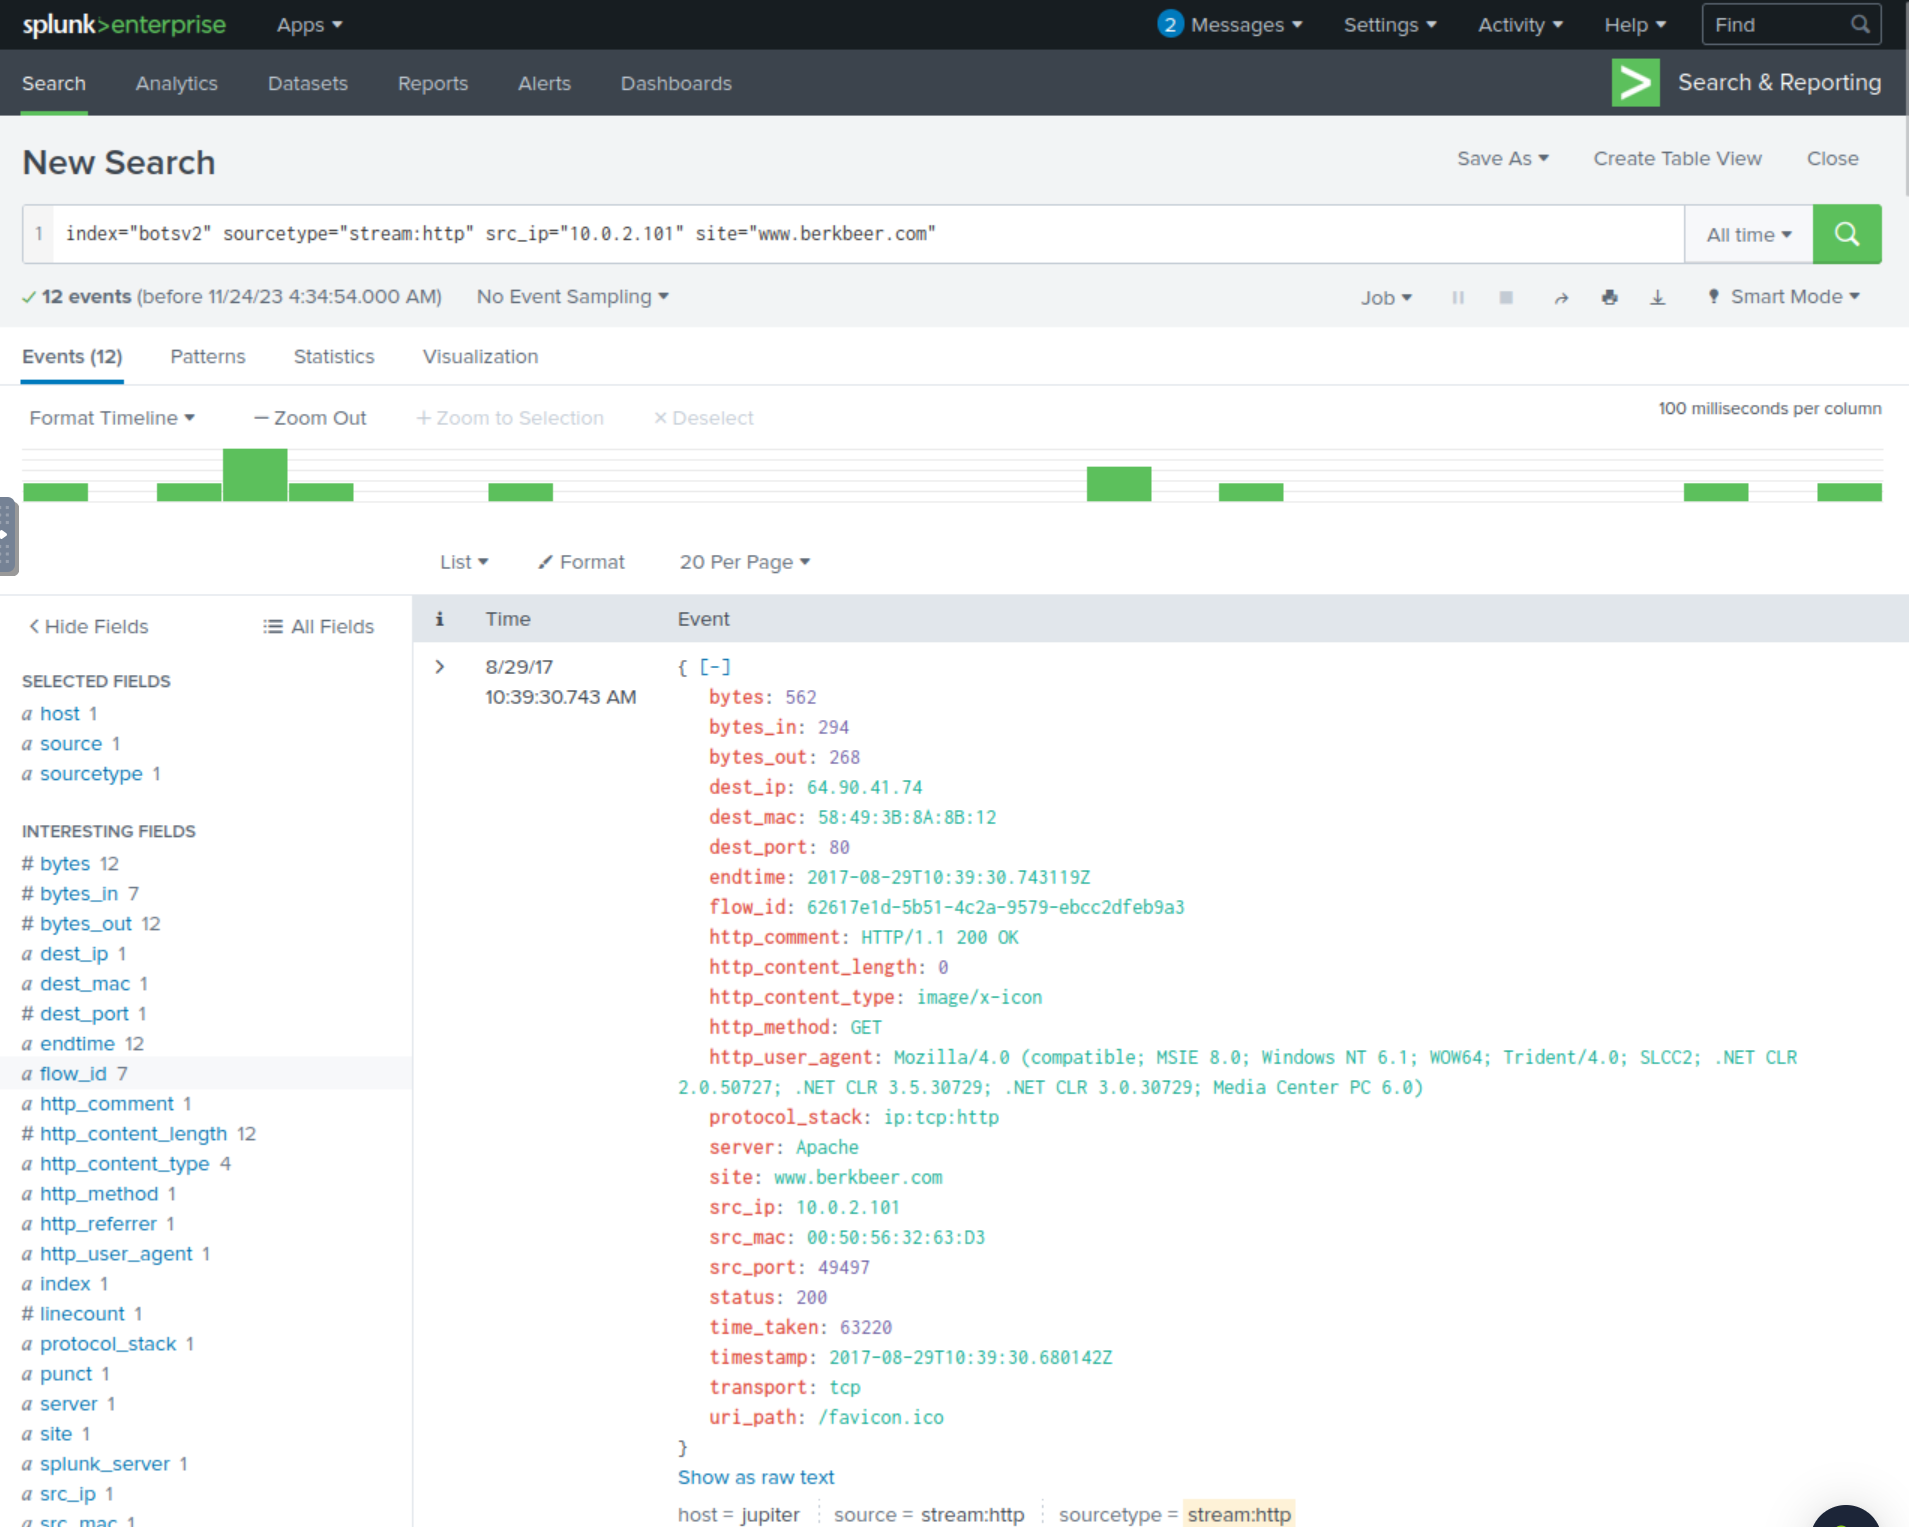Image resolution: width=1909 pixels, height=1527 pixels.
Task: Open the bytes_in field
Action: point(79,894)
